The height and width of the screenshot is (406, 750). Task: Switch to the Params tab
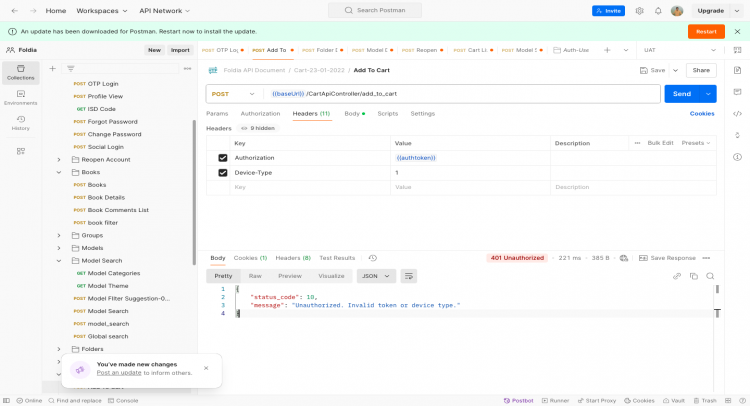(x=217, y=114)
